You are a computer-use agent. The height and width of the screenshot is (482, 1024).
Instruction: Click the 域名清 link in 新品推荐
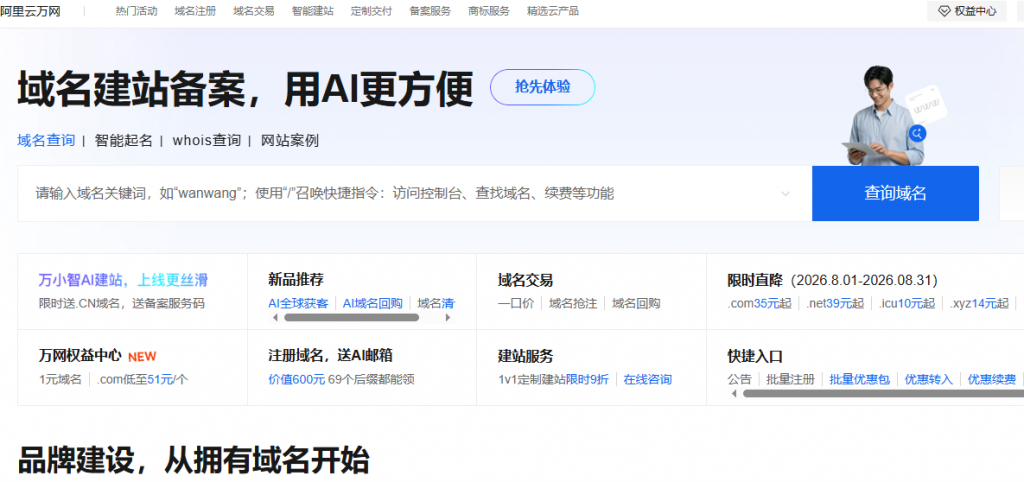pyautogui.click(x=436, y=303)
